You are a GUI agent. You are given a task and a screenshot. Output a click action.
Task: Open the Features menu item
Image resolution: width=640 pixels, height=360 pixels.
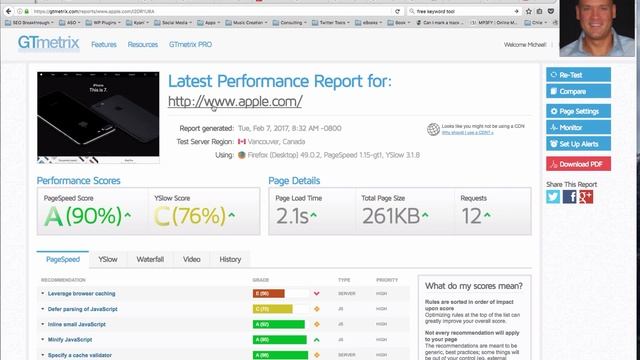(104, 44)
